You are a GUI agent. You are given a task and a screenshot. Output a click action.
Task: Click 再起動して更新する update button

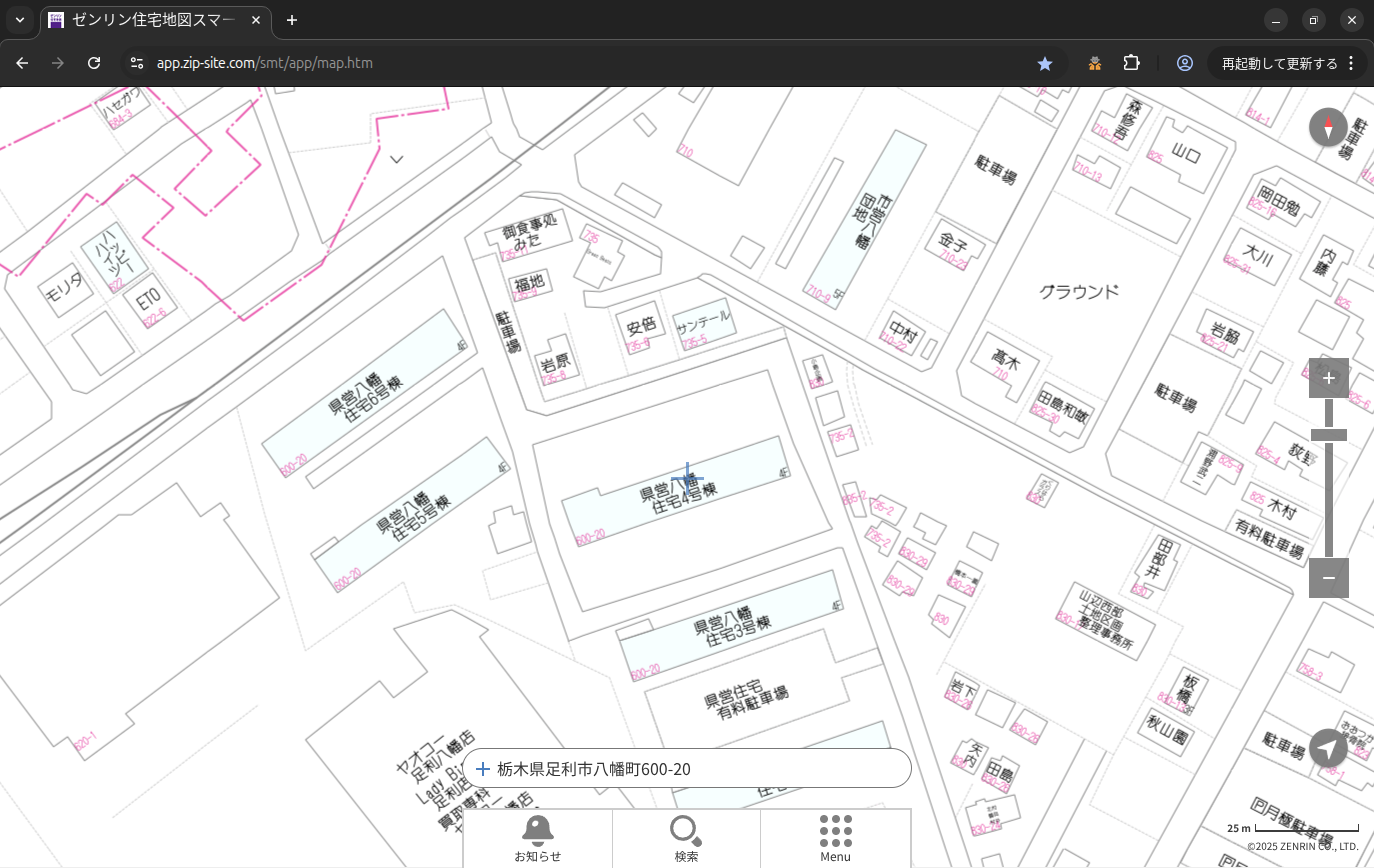pos(1279,63)
